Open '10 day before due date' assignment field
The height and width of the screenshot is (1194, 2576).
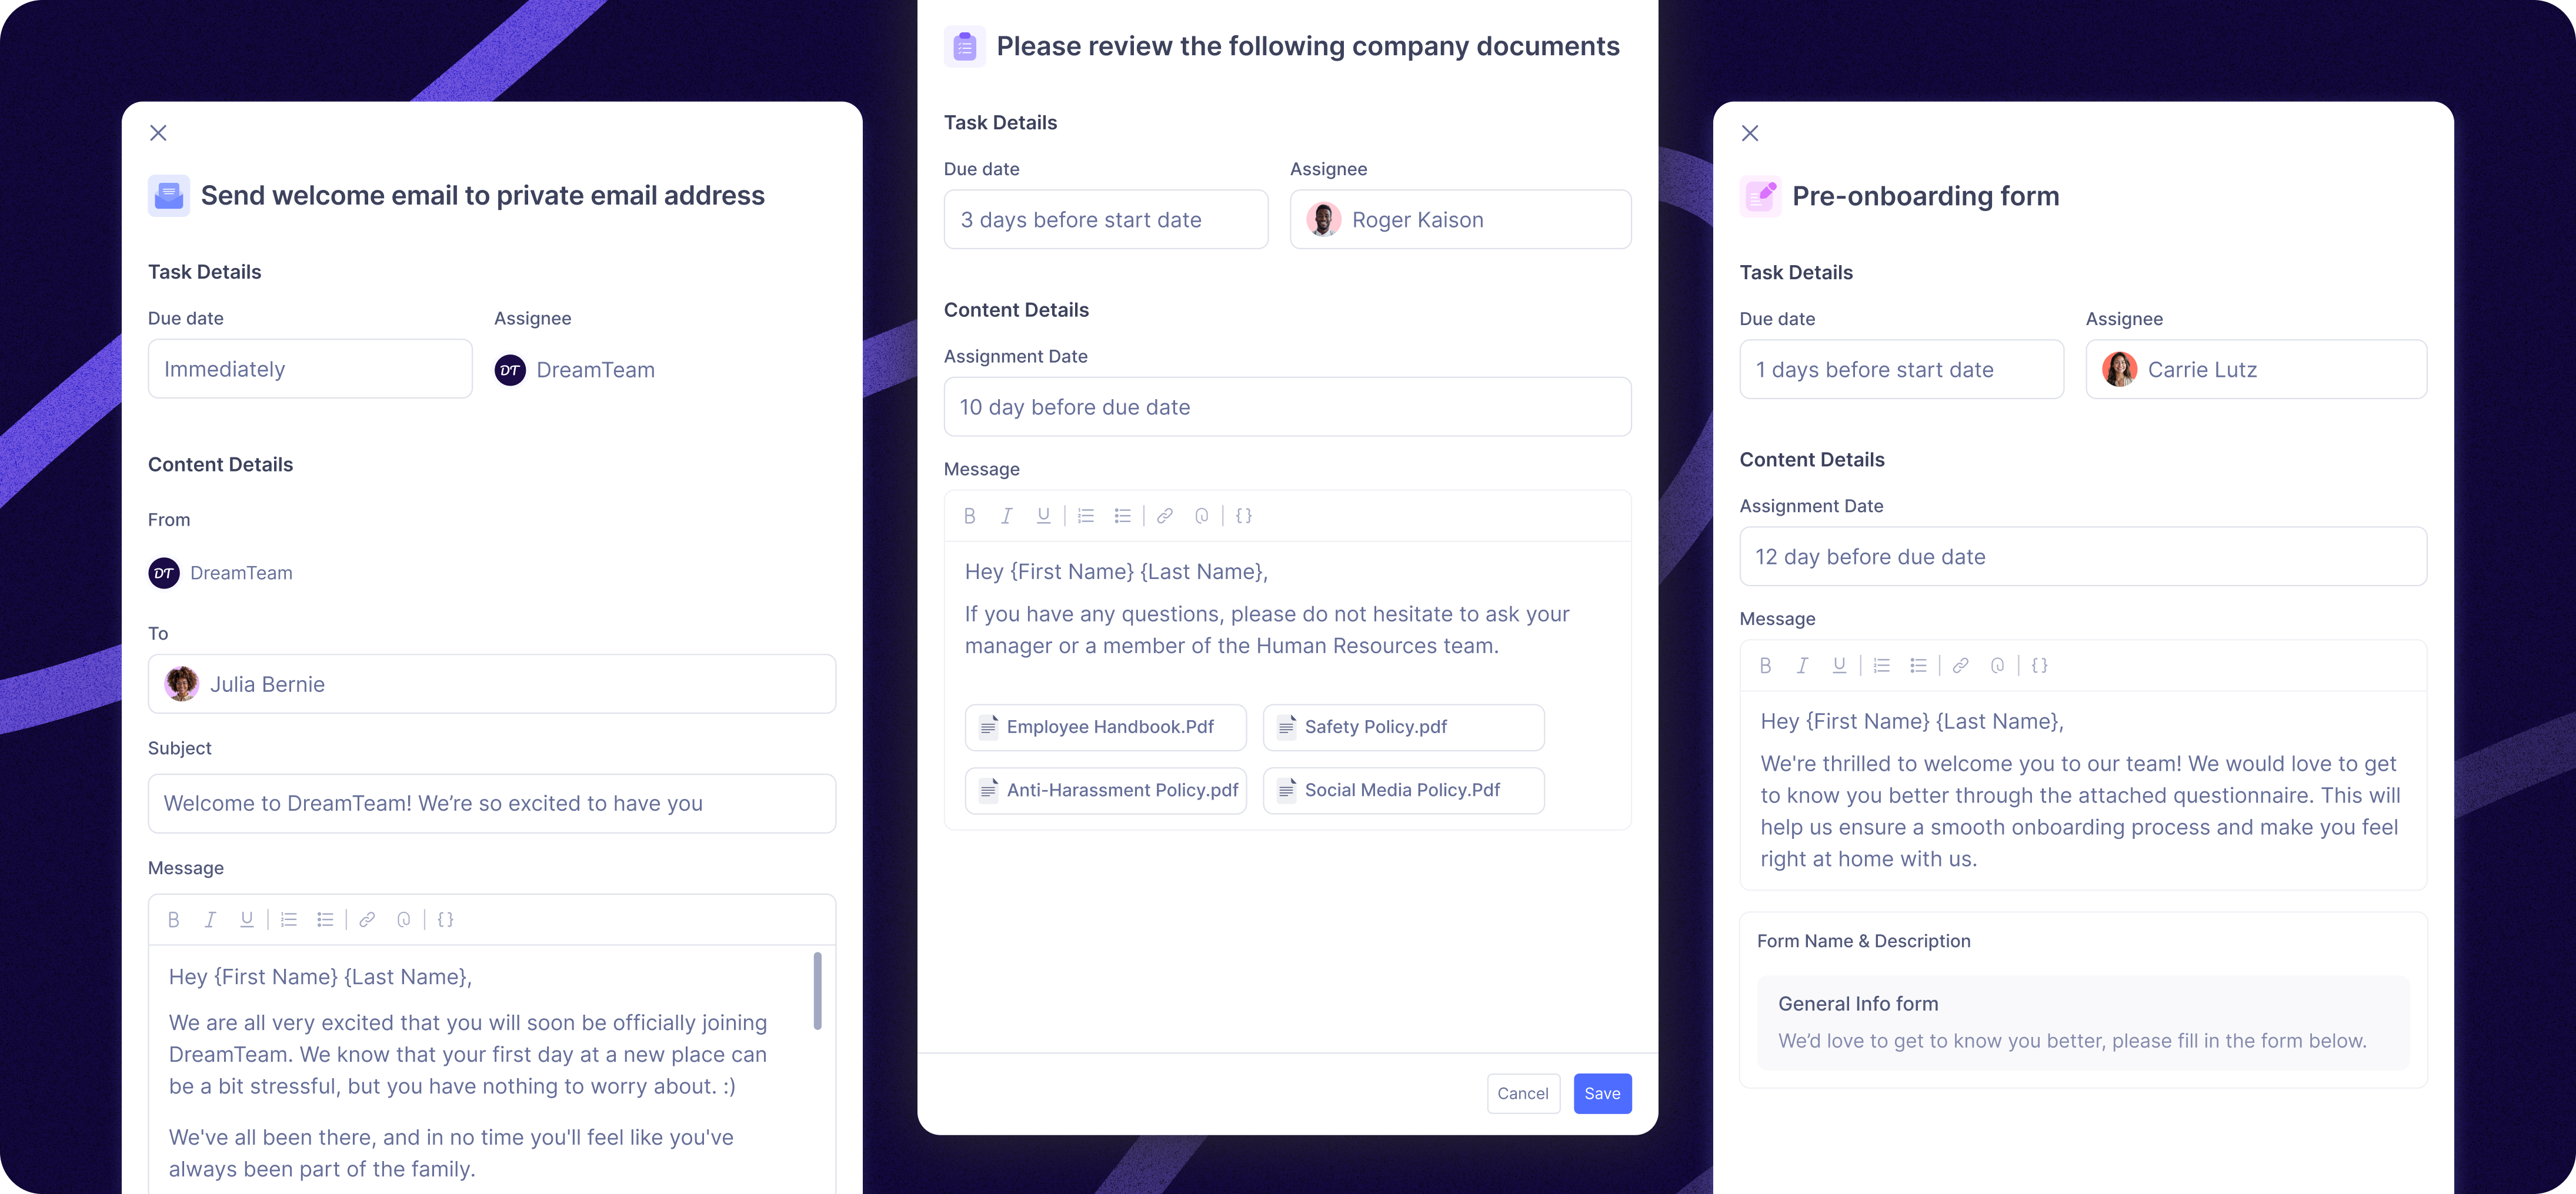pos(1287,407)
